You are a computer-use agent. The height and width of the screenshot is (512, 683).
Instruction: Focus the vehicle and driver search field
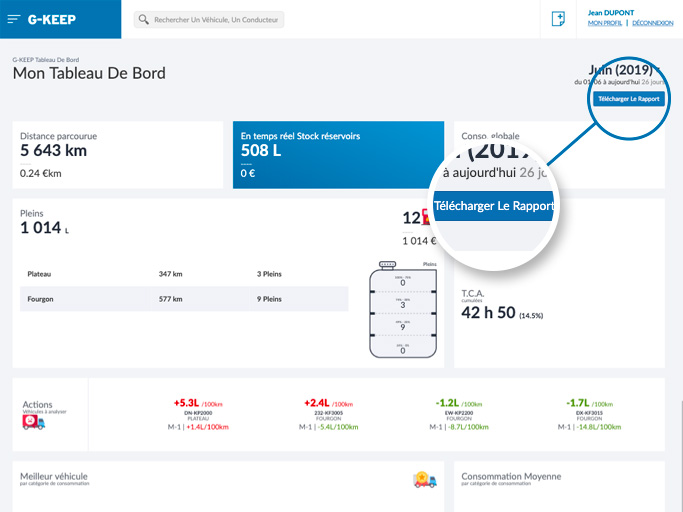[216, 20]
